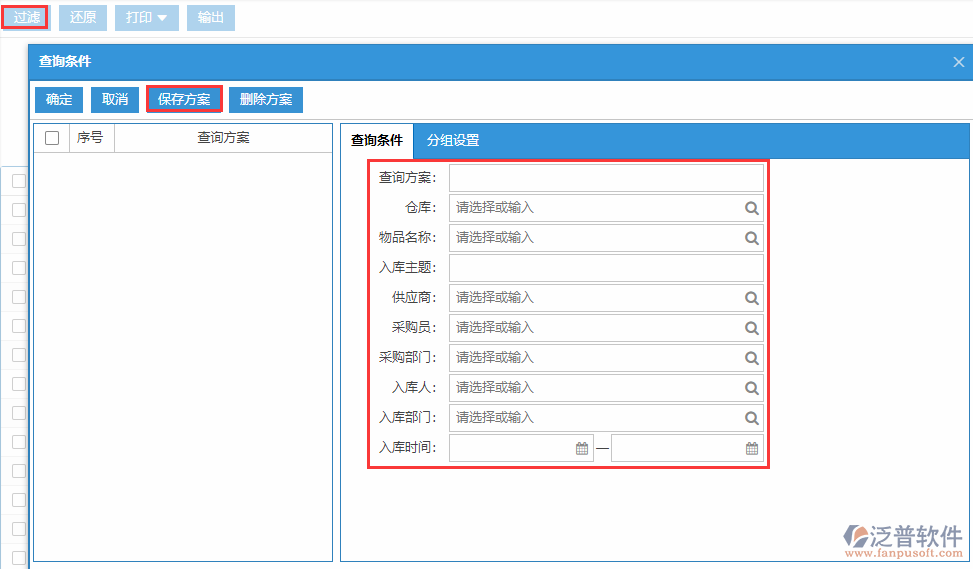The image size is (973, 569).
Task: Switch to the 分组设置 tab
Action: tap(453, 140)
